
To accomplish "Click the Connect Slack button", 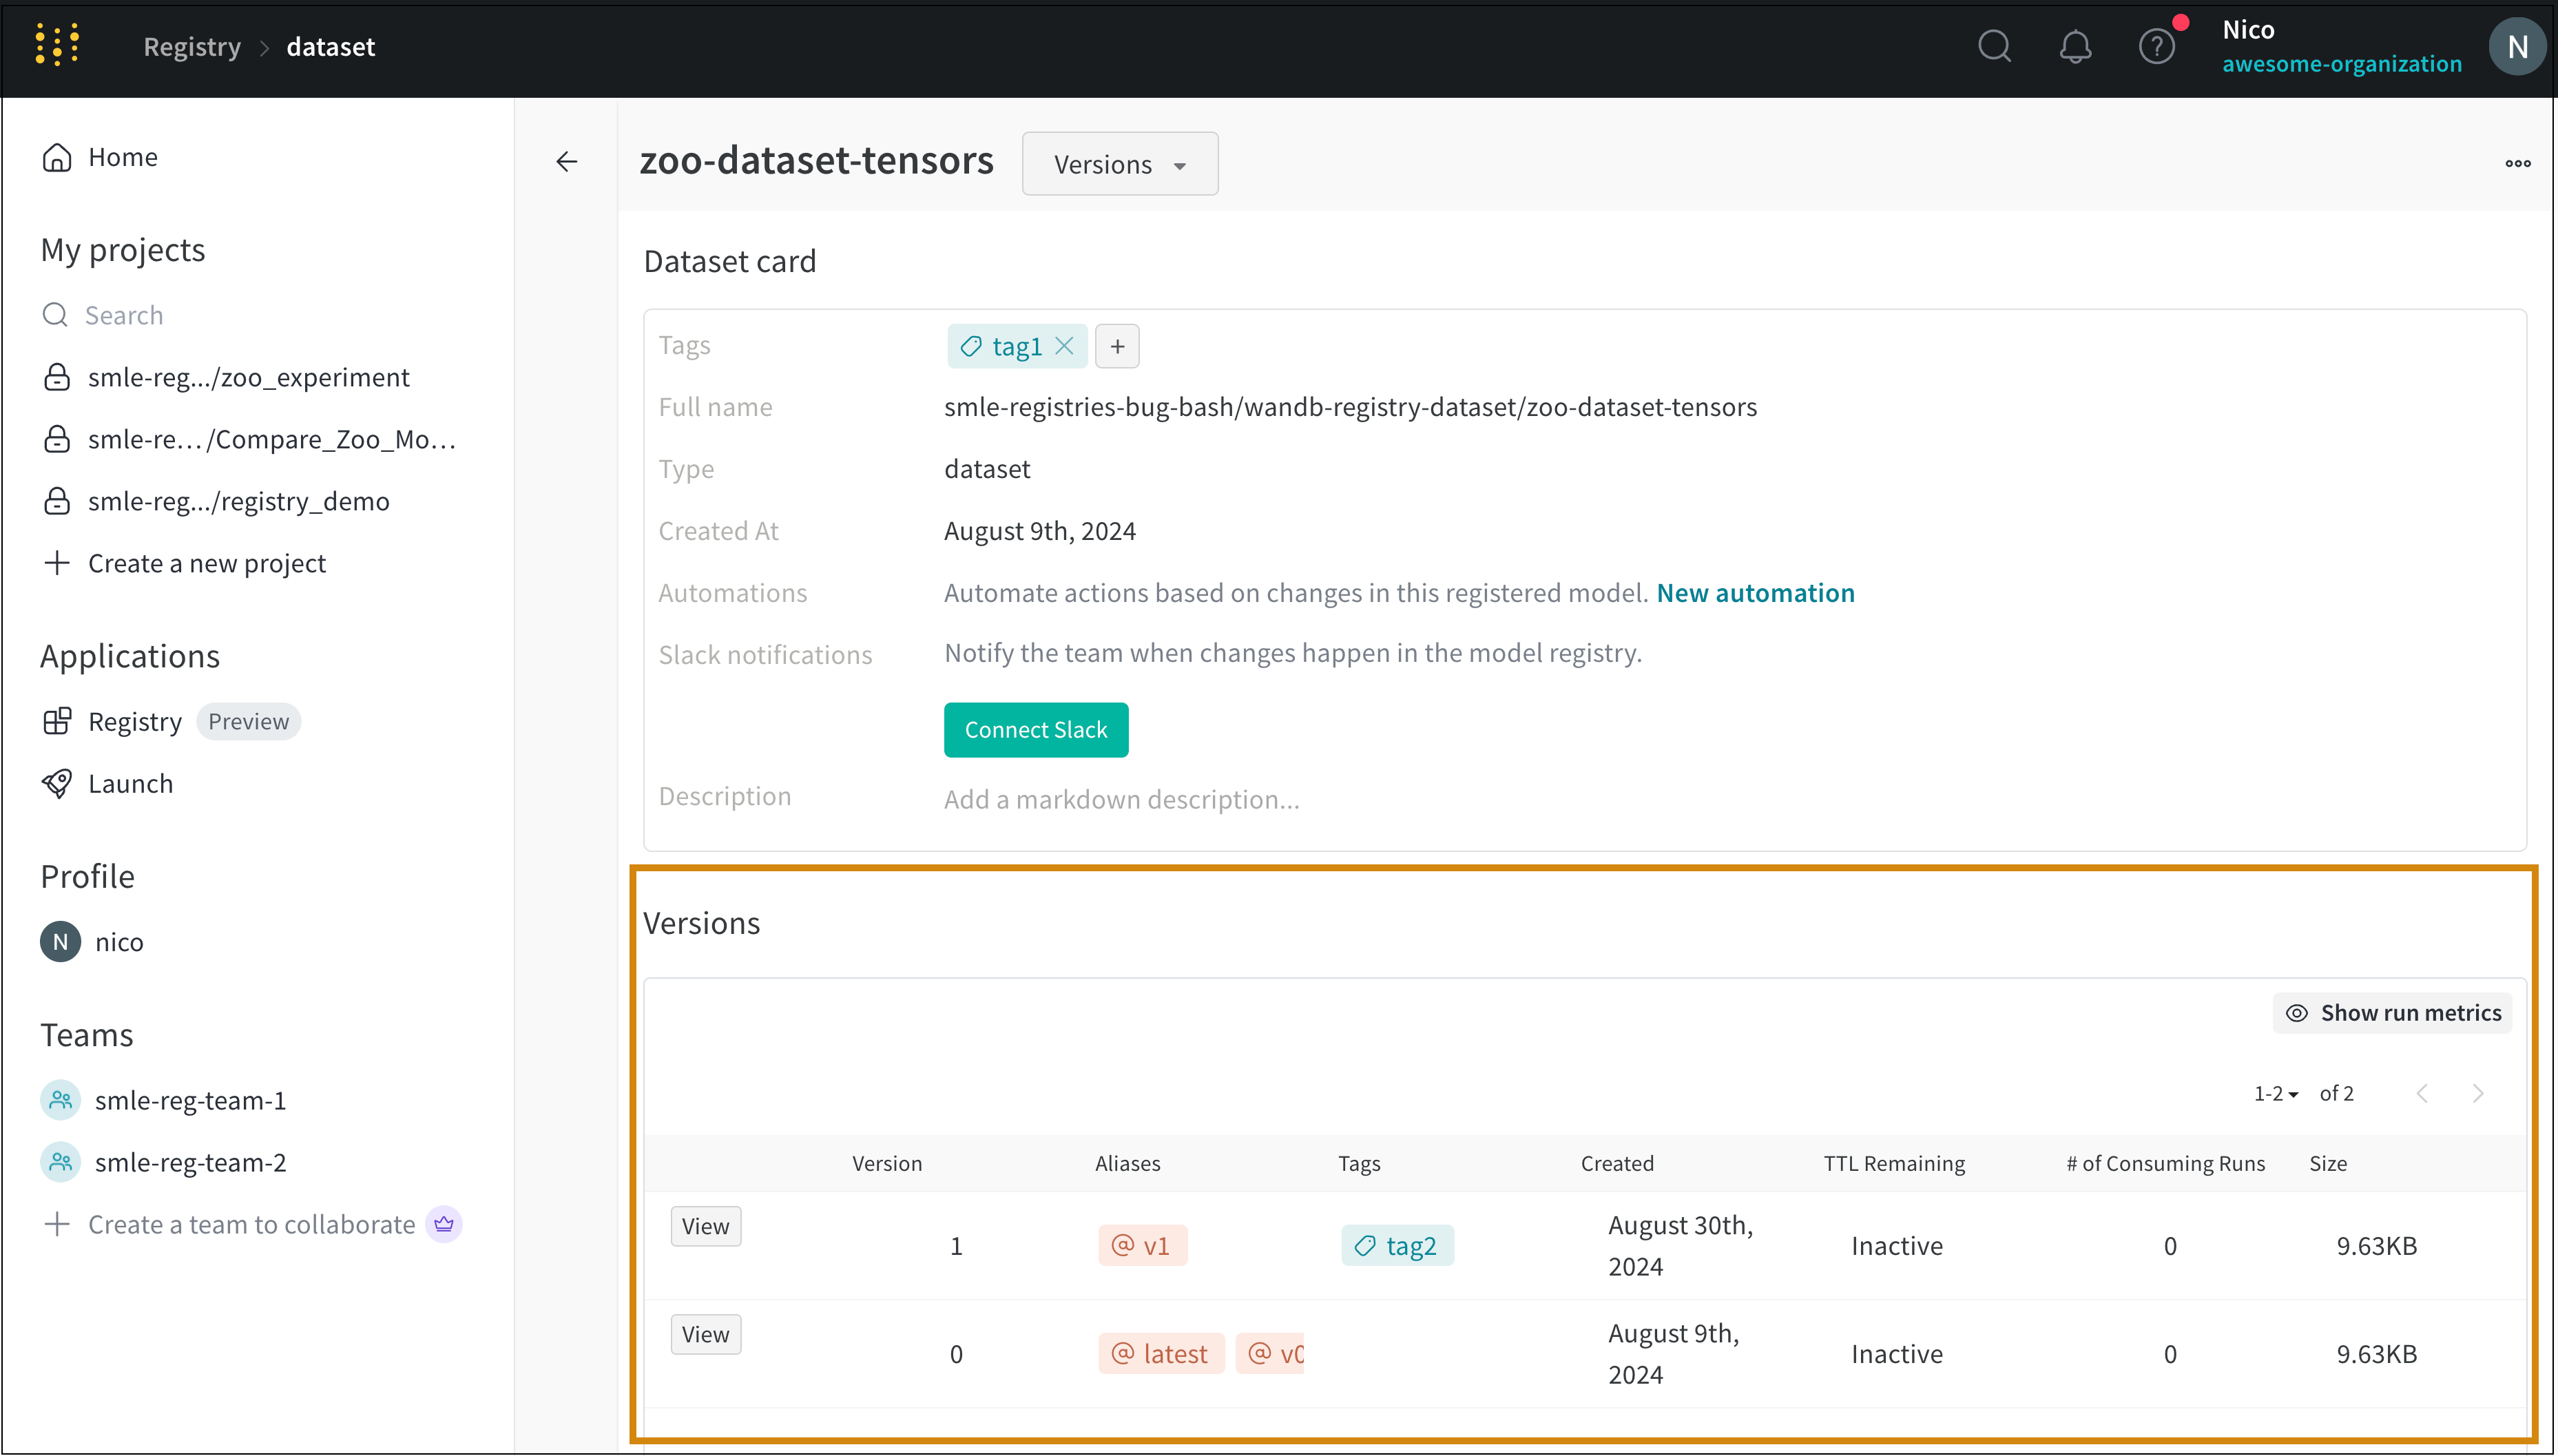I will [x=1035, y=729].
